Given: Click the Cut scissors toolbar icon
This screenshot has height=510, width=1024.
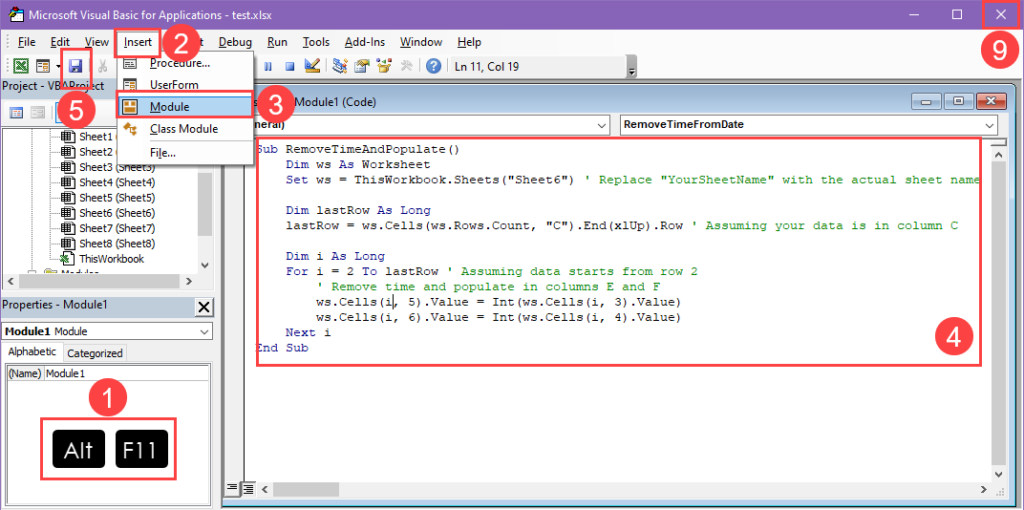Looking at the screenshot, I should (x=103, y=66).
